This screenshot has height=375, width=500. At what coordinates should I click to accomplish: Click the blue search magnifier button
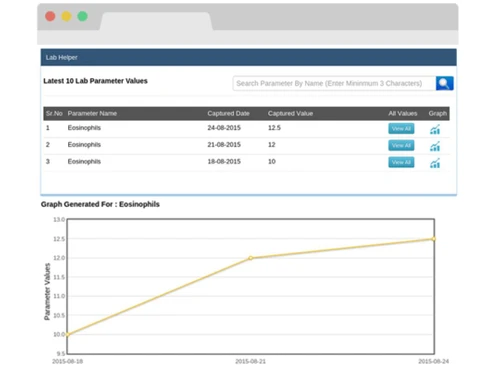click(444, 83)
